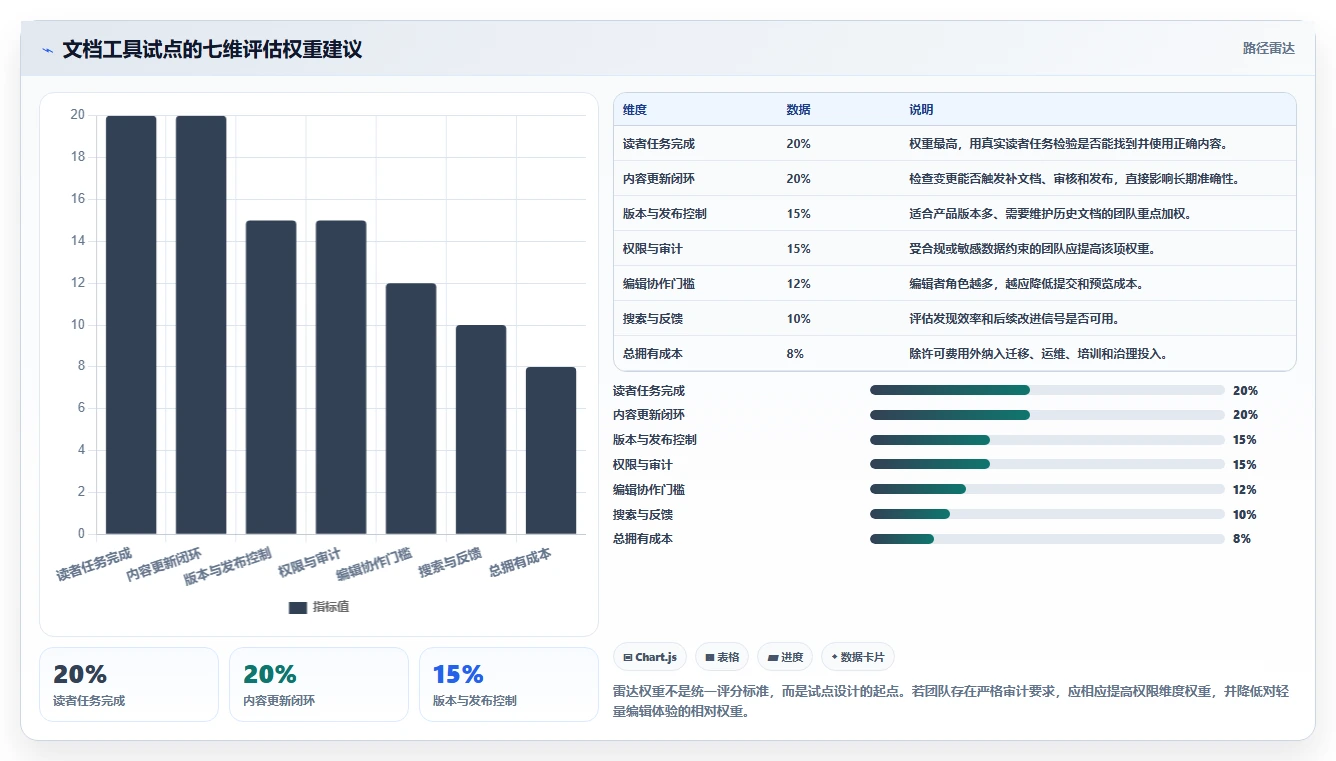Open the 20% 读者任务完成 stat card

coord(129,684)
